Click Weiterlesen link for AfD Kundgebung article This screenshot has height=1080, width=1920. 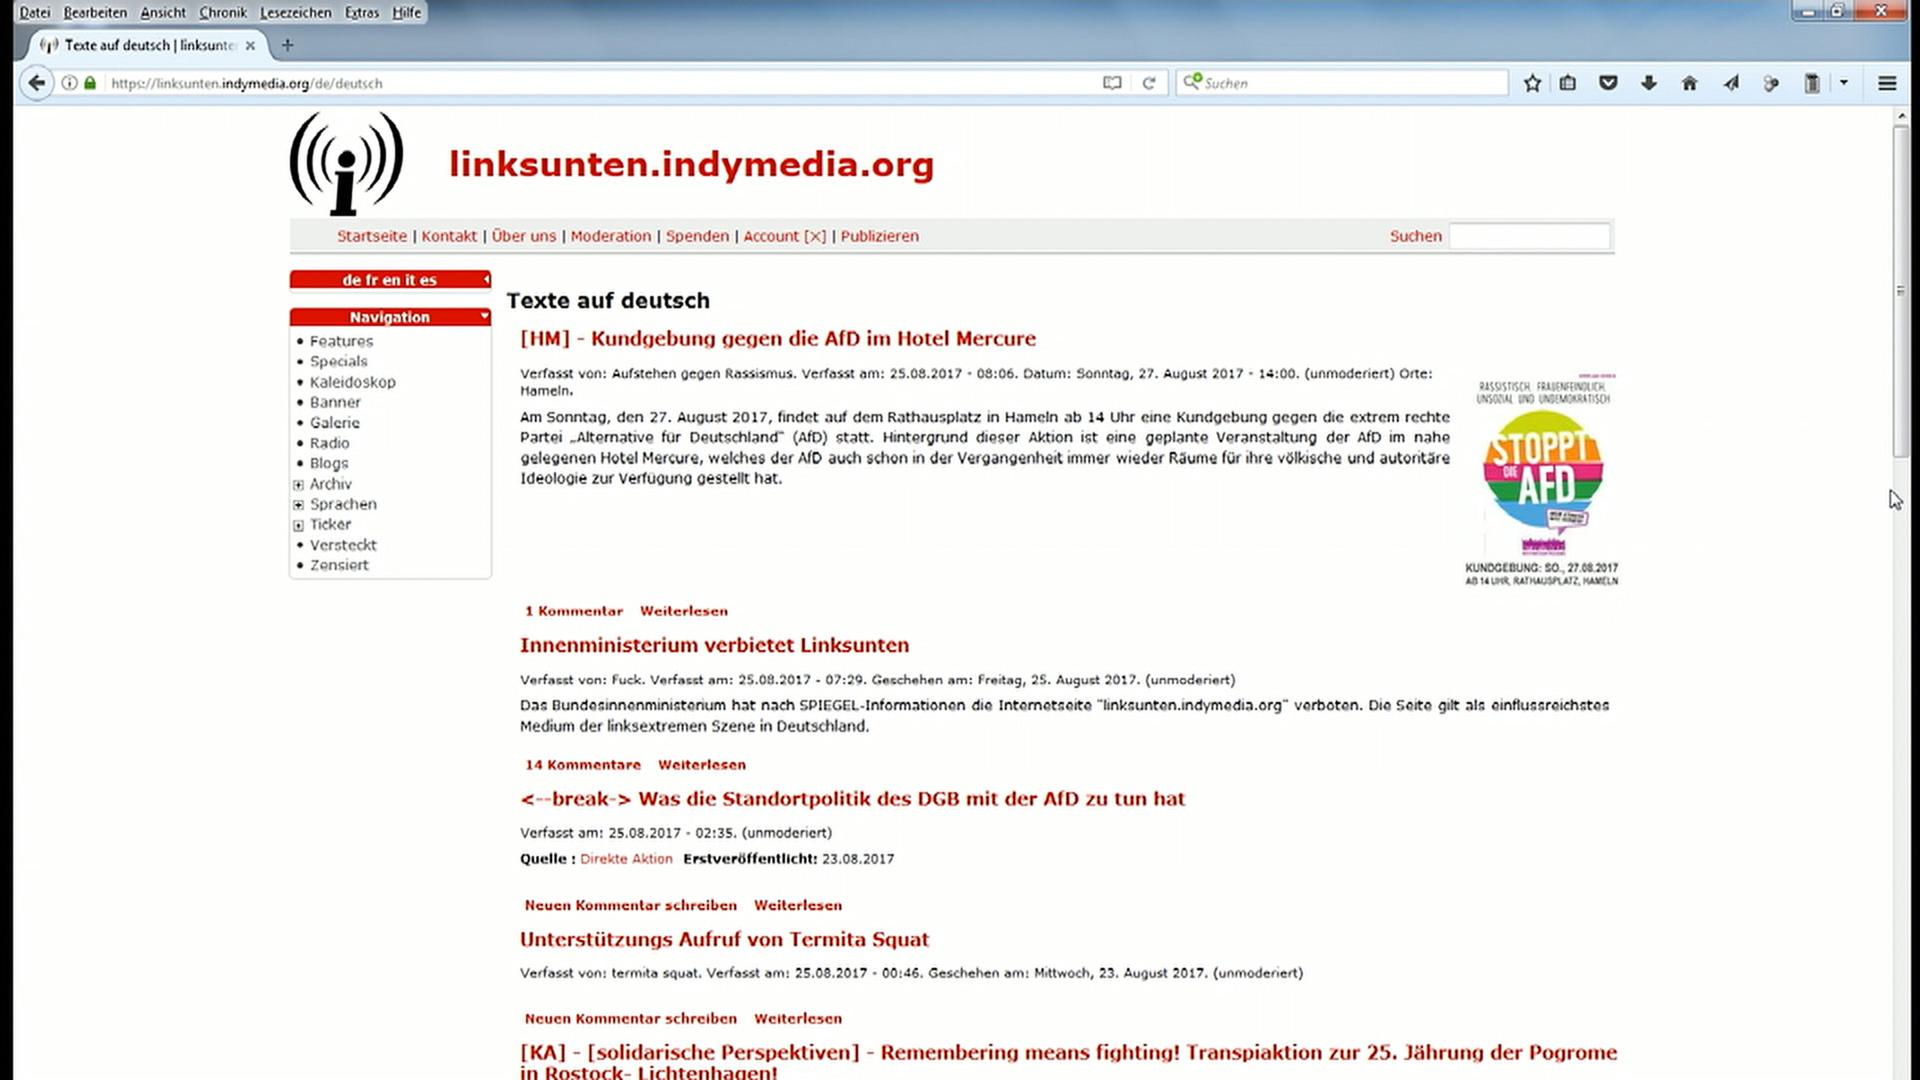pos(683,609)
